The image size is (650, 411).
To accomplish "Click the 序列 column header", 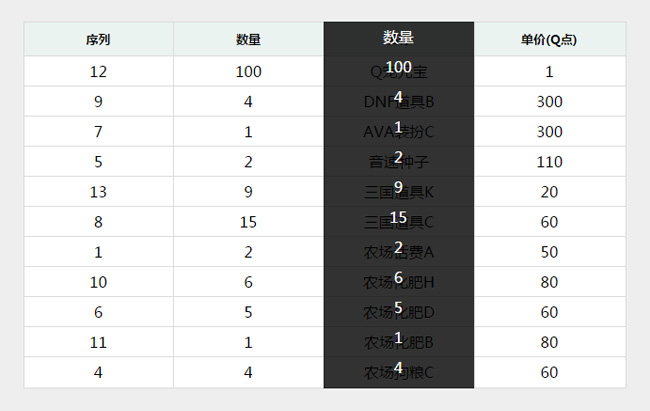I will [x=98, y=40].
